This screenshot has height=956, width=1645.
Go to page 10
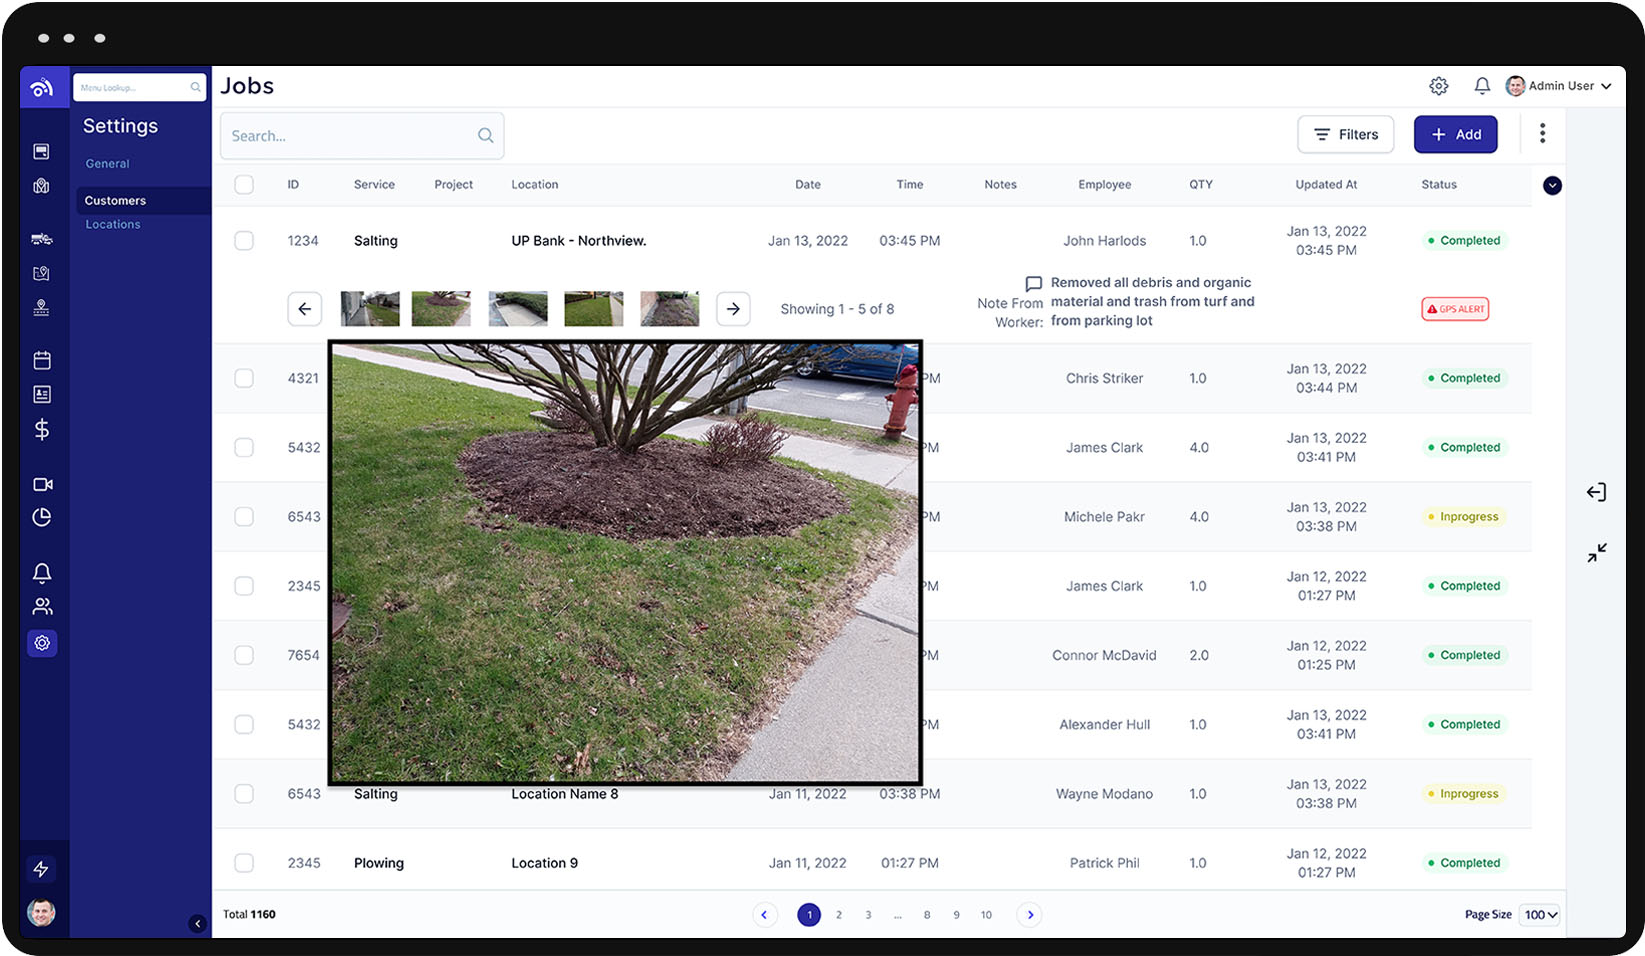(x=986, y=915)
